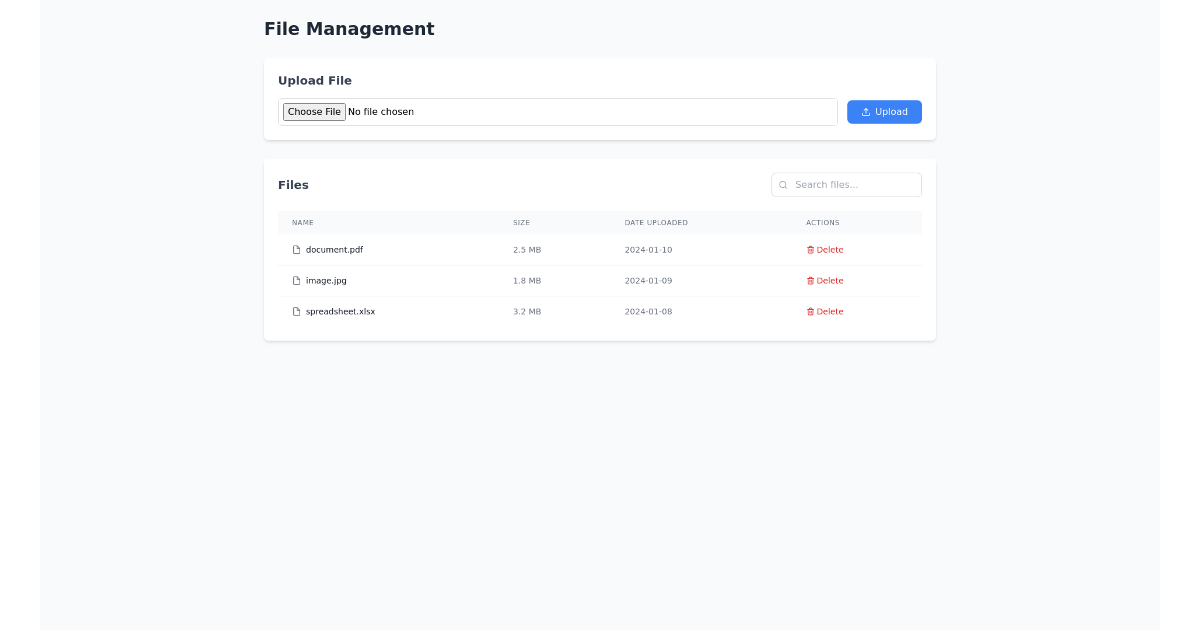The height and width of the screenshot is (630, 1200).
Task: Click the upload cloud icon on Upload button
Action: 864,111
